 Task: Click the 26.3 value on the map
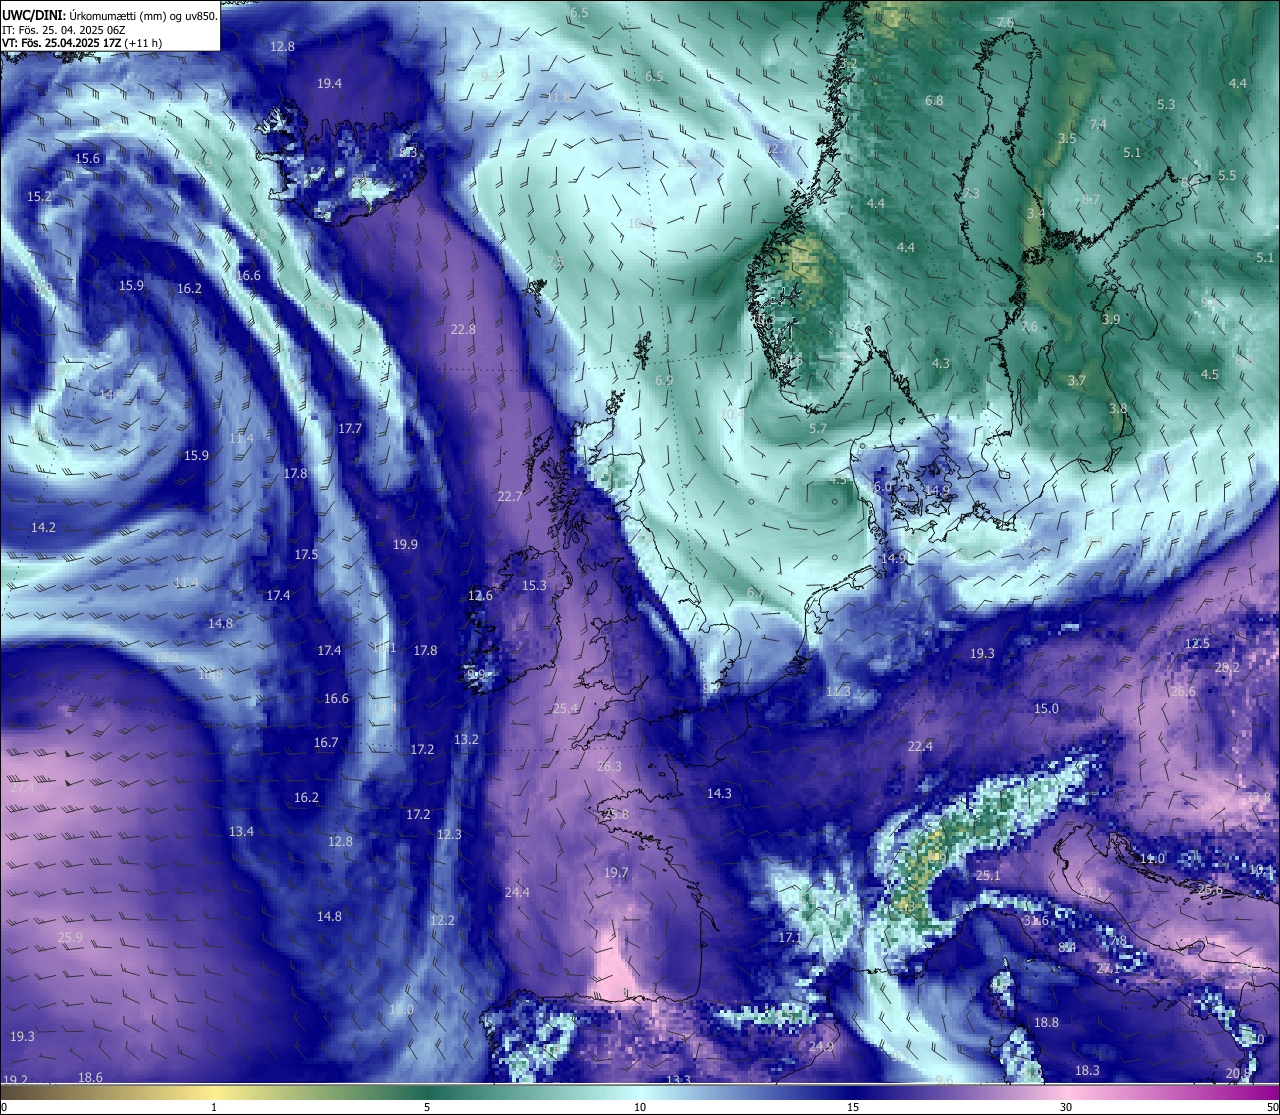pos(609,767)
